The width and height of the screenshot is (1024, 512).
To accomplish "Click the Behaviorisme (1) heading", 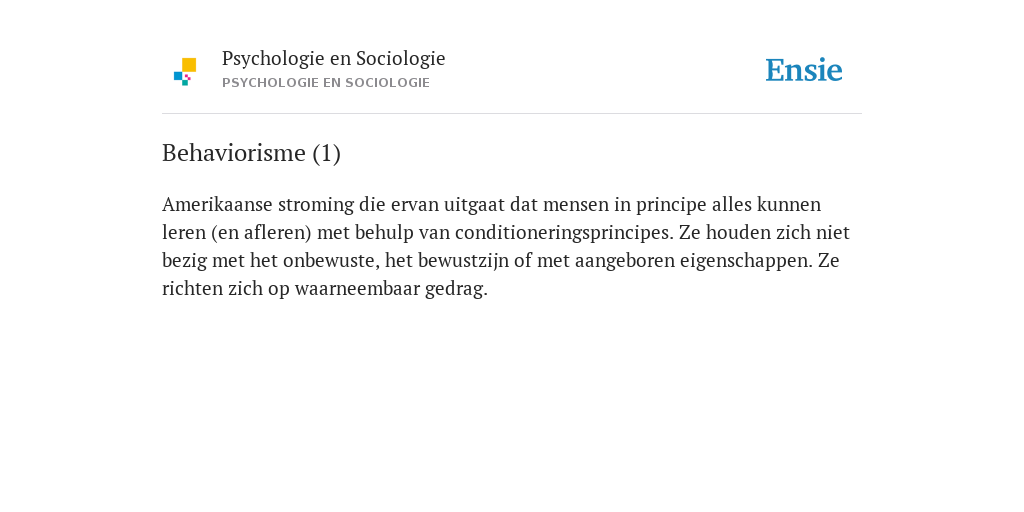I will pyautogui.click(x=251, y=153).
